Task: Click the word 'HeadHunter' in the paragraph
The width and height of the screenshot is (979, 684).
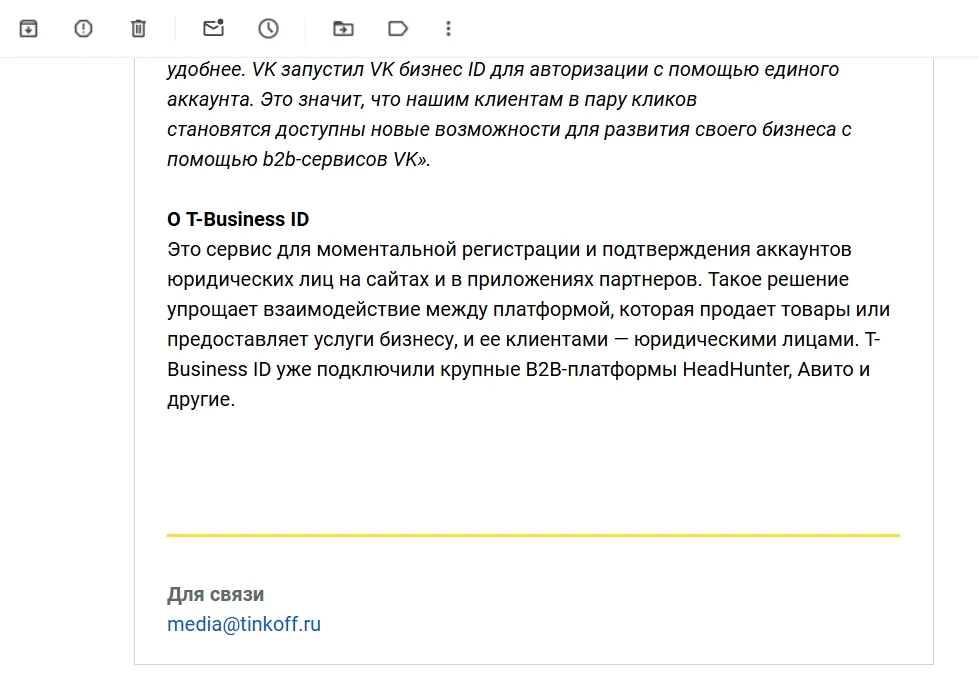Action: pyautogui.click(x=737, y=370)
